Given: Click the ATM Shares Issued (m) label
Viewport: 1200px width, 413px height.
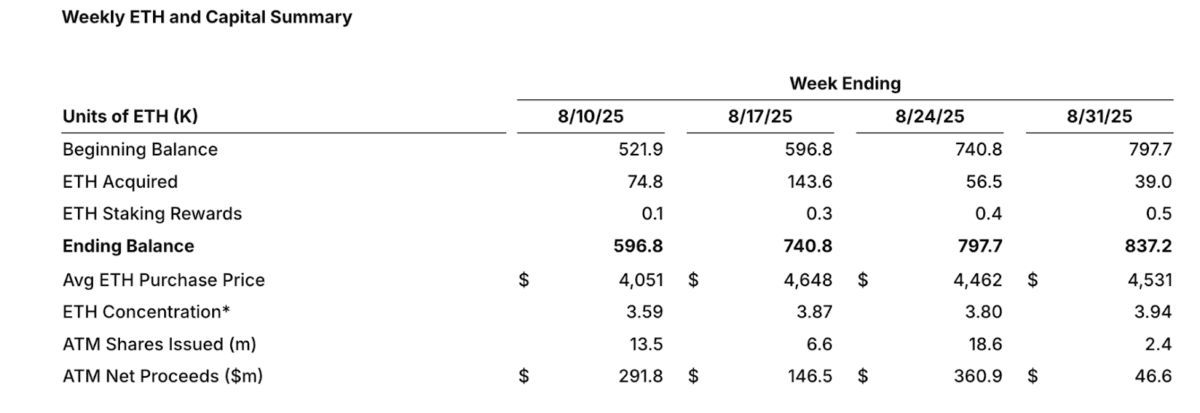Looking at the screenshot, I should tap(159, 343).
